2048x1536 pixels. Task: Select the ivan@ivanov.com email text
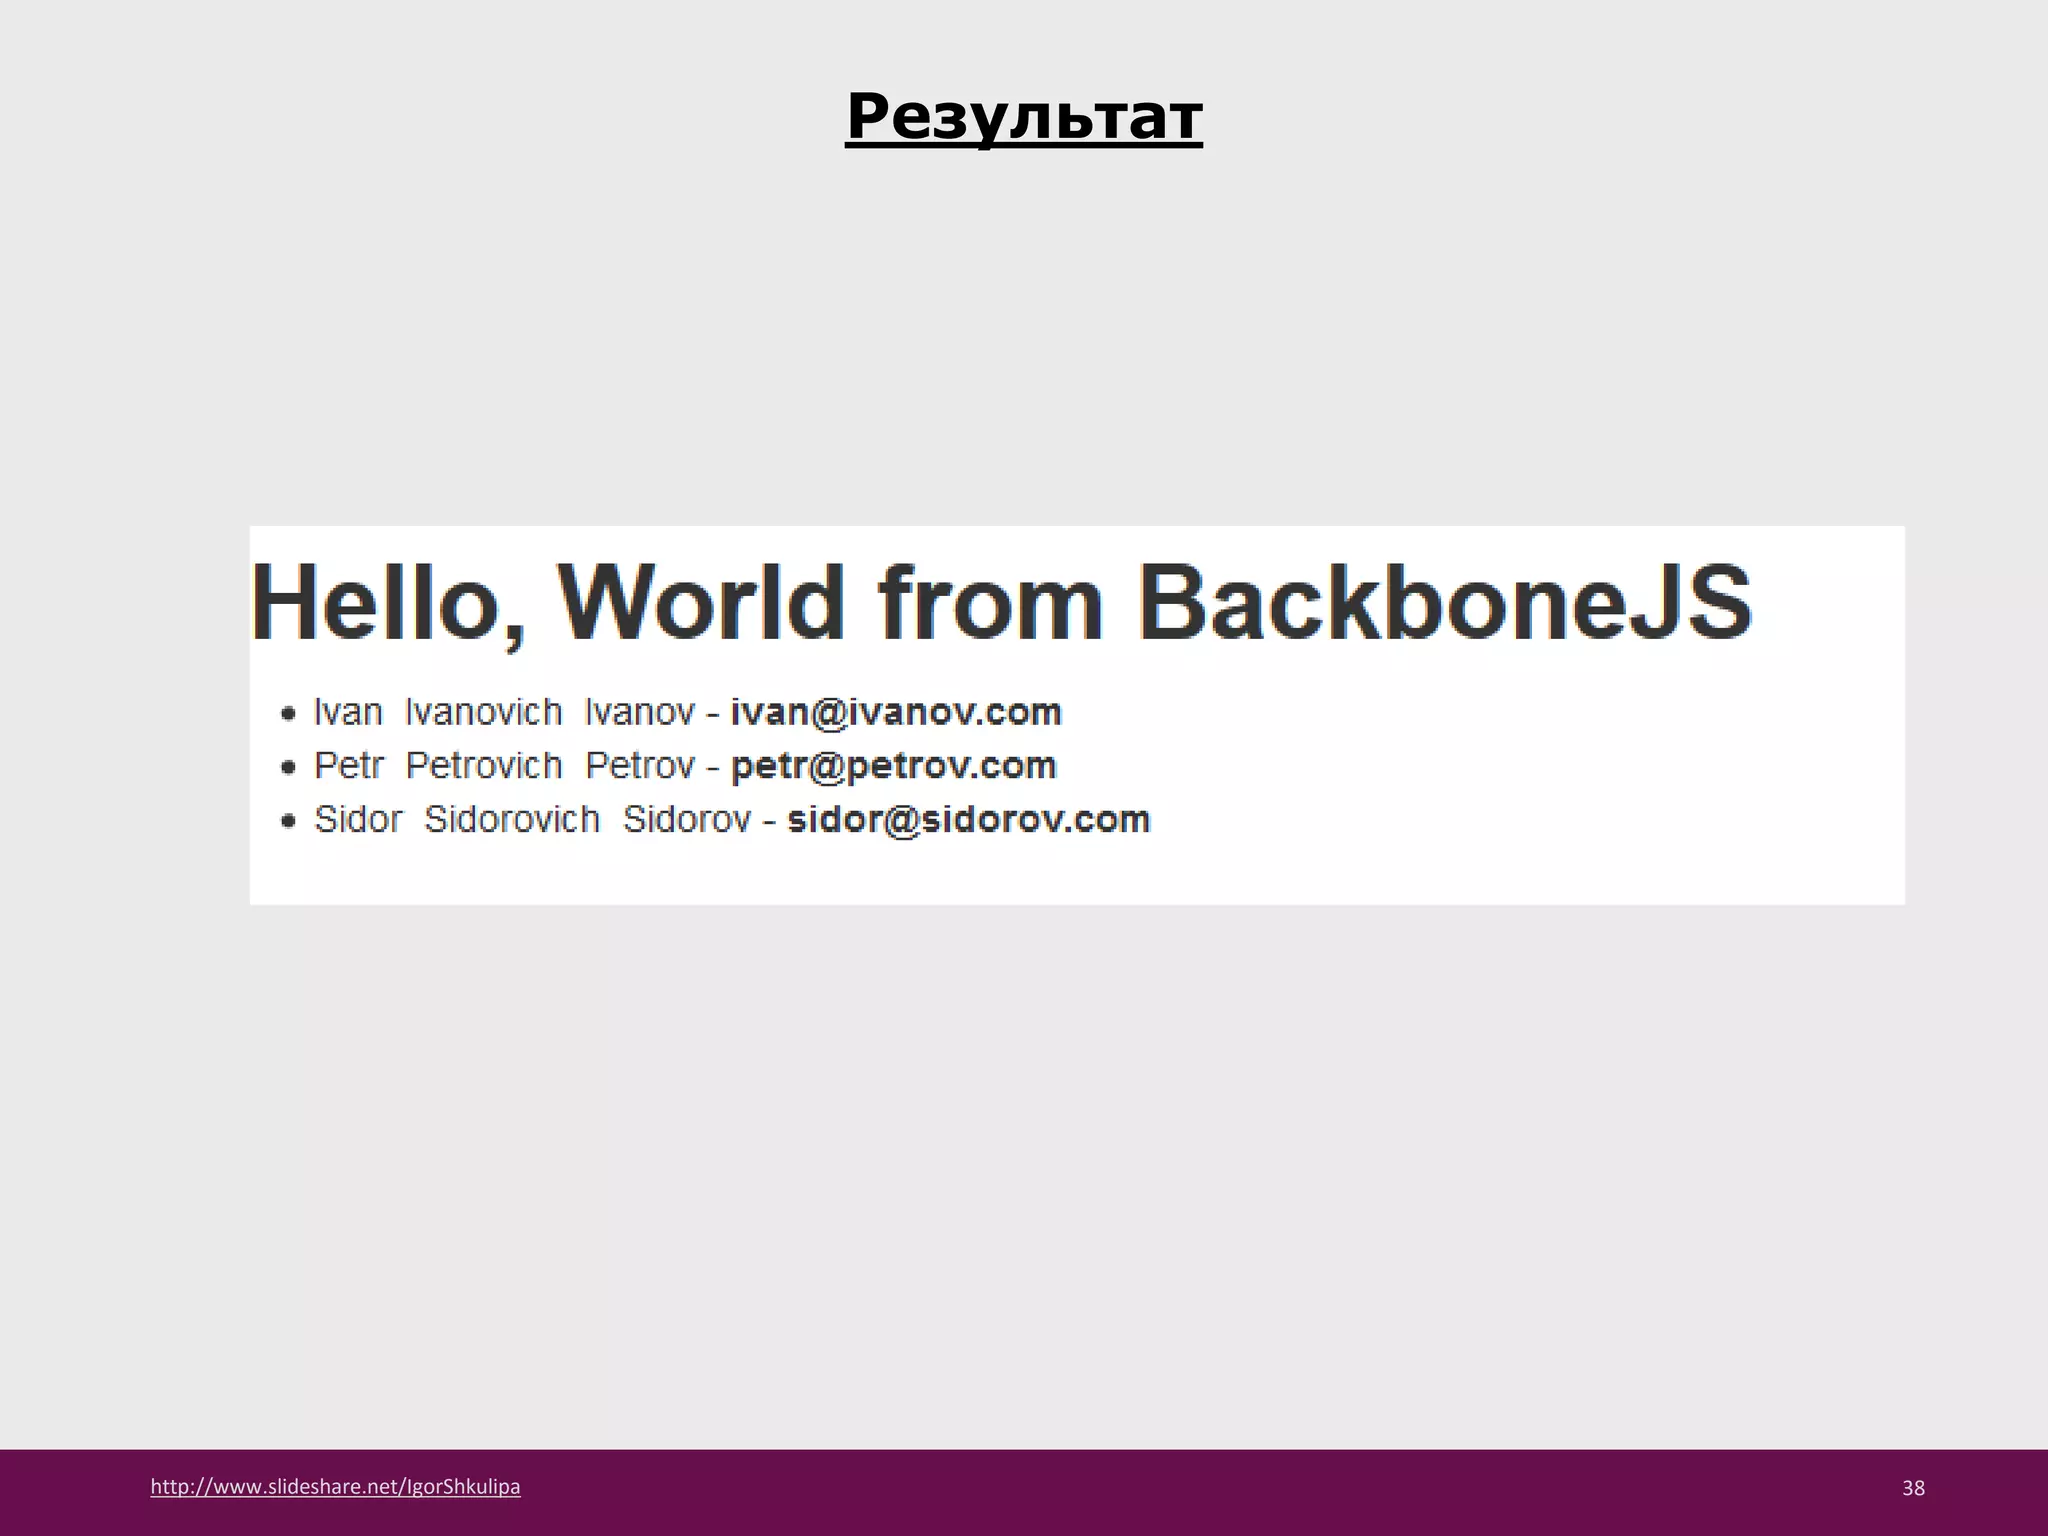tap(896, 712)
